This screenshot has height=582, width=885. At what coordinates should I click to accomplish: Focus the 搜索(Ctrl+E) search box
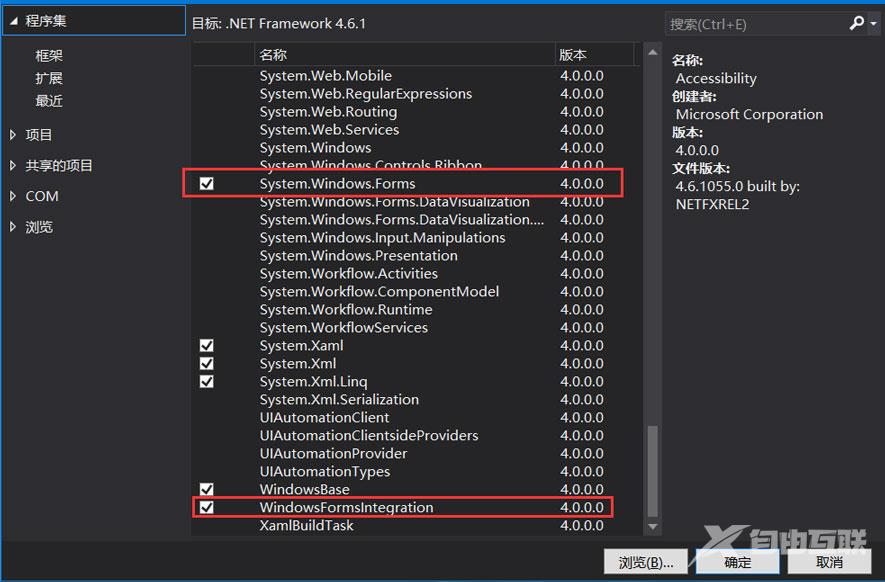point(756,24)
